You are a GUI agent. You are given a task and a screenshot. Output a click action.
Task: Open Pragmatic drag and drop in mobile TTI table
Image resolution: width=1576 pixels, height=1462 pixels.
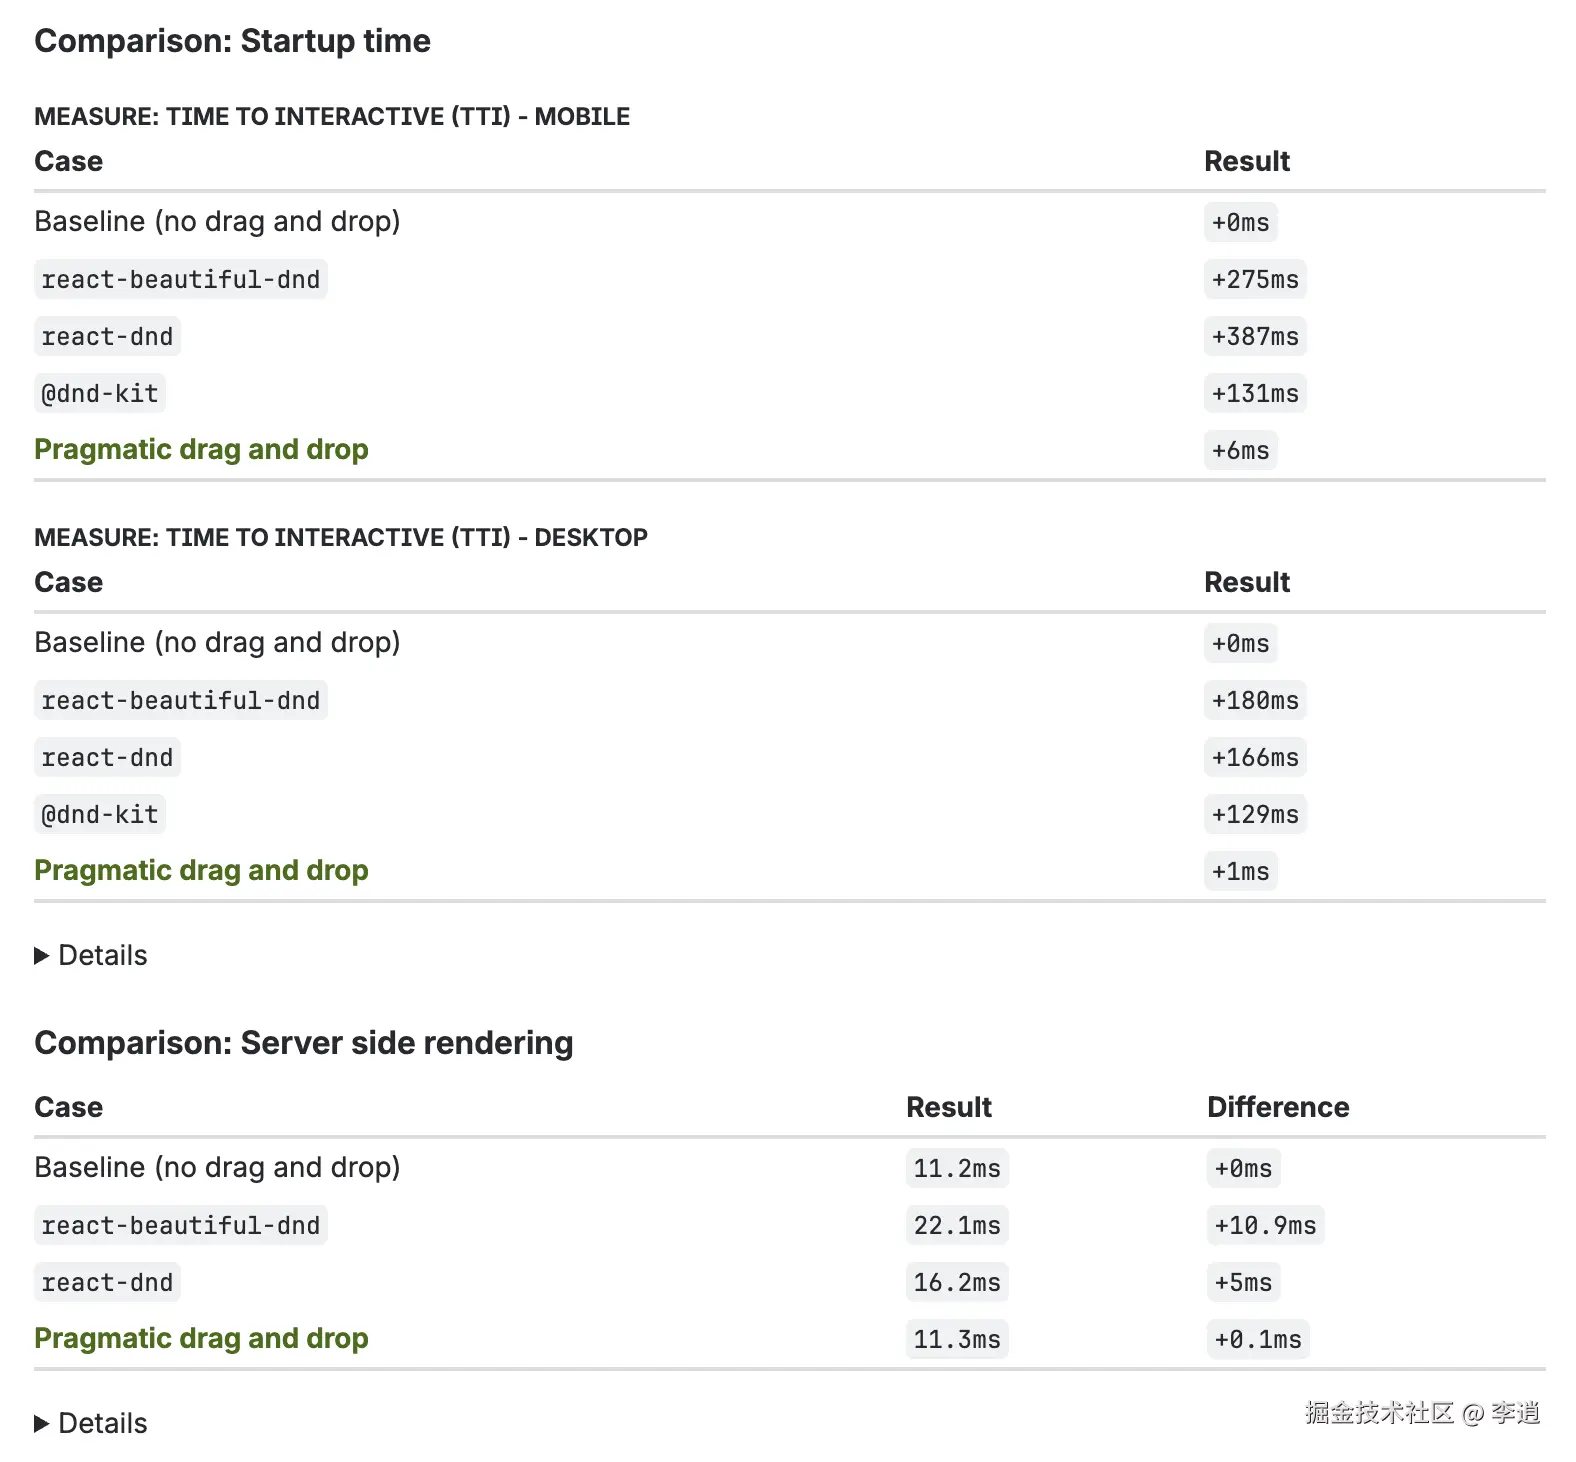(x=201, y=450)
